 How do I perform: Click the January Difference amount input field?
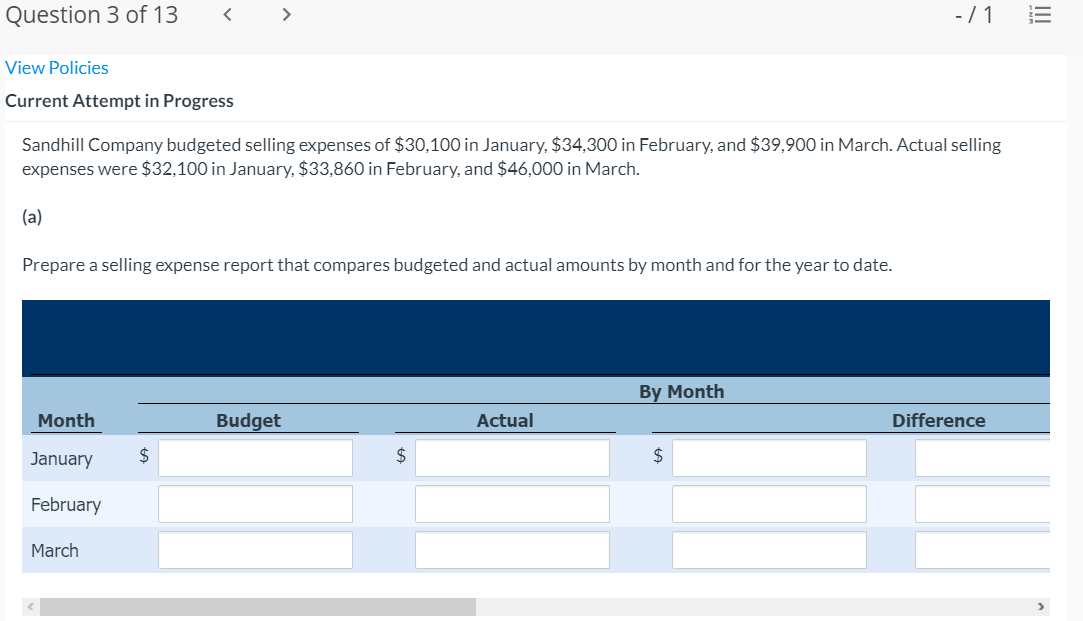pyautogui.click(x=769, y=458)
